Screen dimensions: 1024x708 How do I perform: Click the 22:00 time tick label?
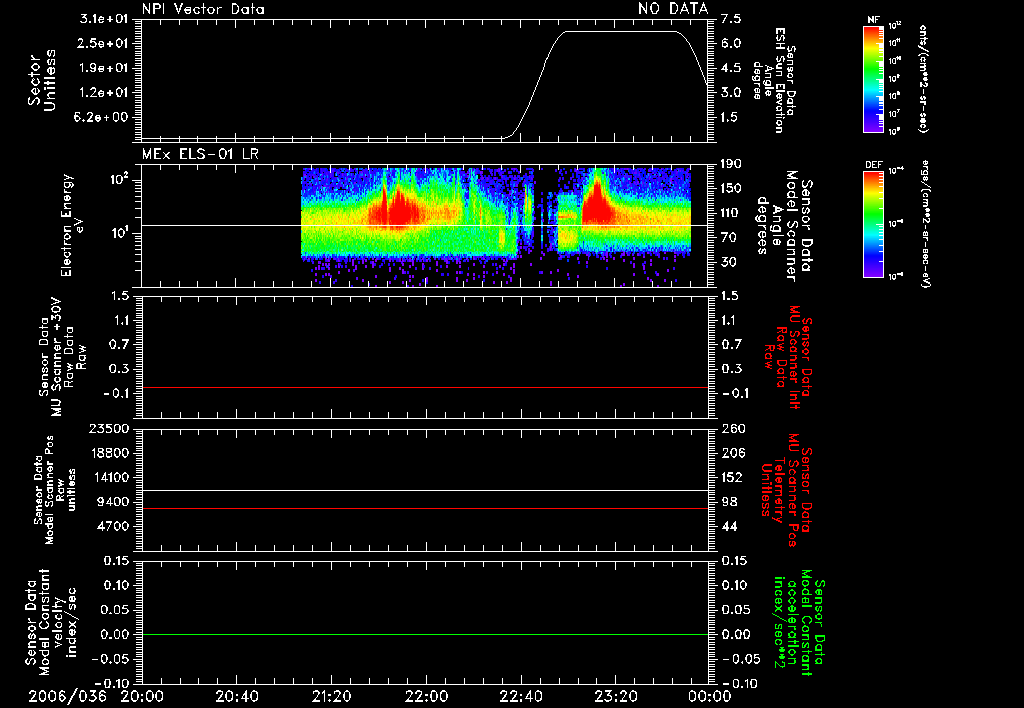(x=426, y=696)
